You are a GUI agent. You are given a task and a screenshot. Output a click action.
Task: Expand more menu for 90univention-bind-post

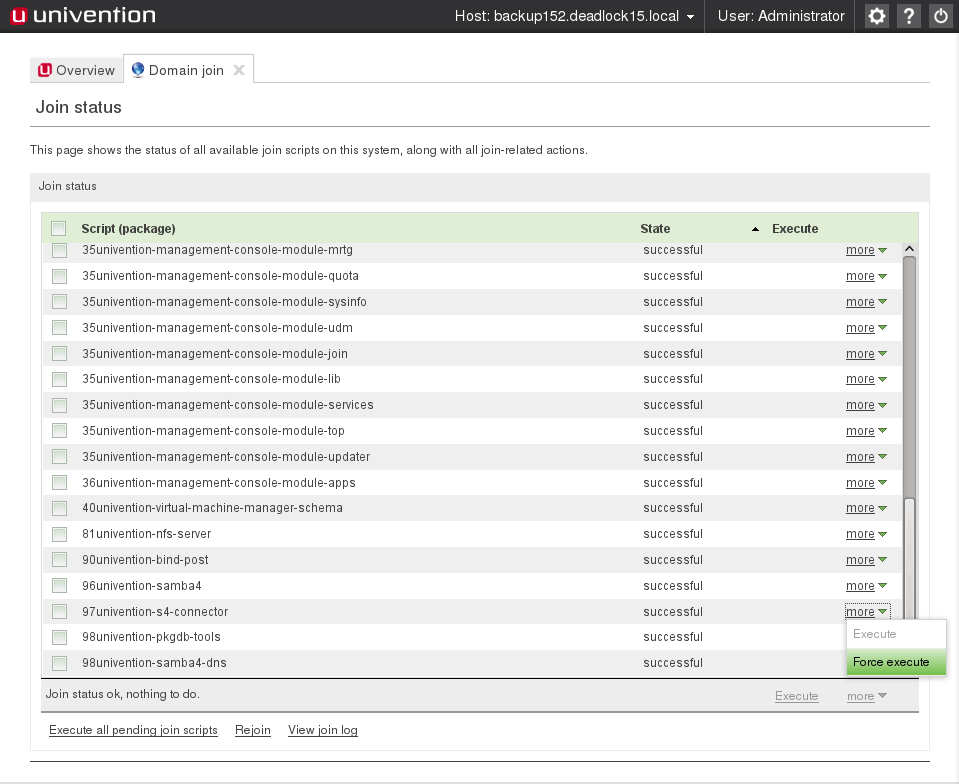coord(866,560)
